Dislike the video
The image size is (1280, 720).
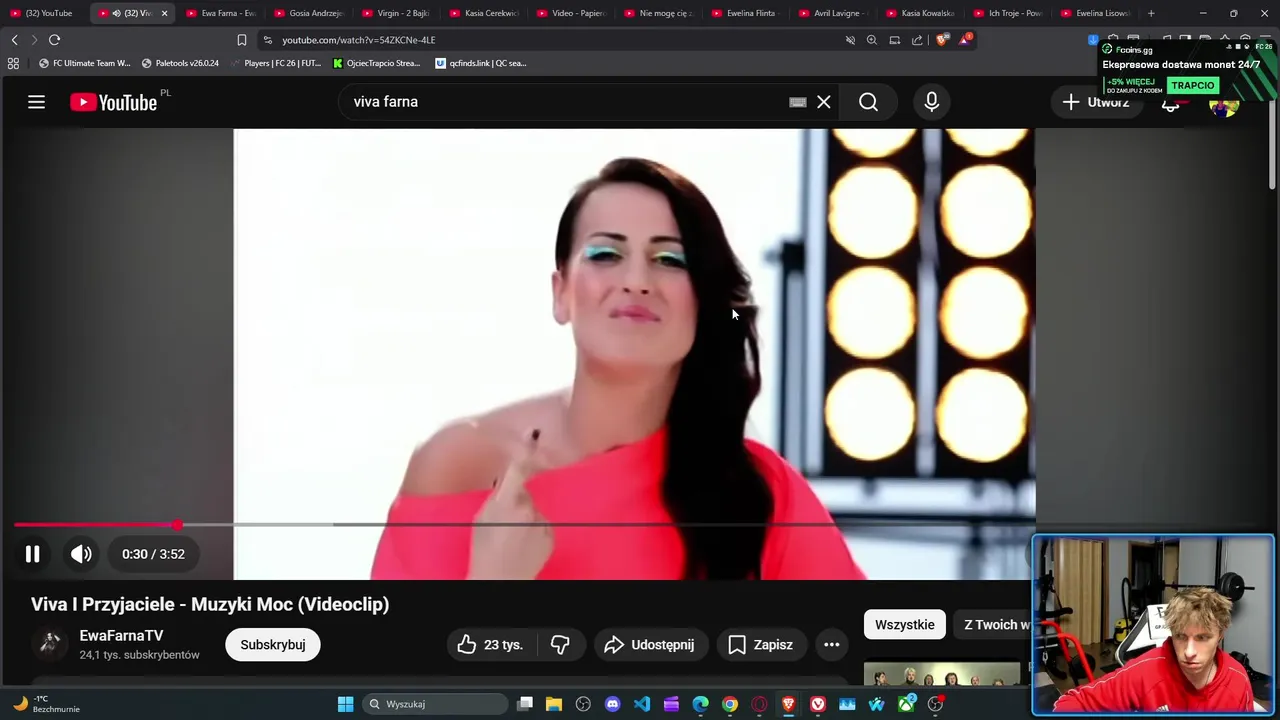560,645
